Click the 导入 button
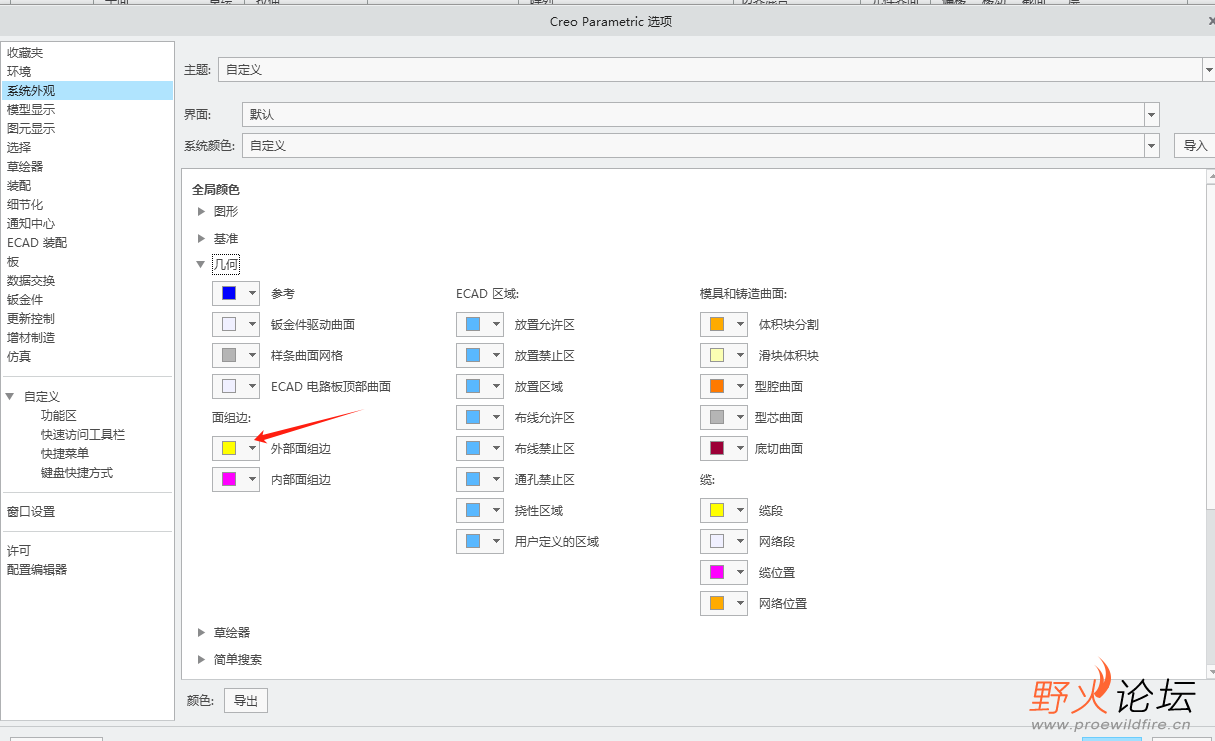This screenshot has height=741, width=1215. tap(1194, 146)
